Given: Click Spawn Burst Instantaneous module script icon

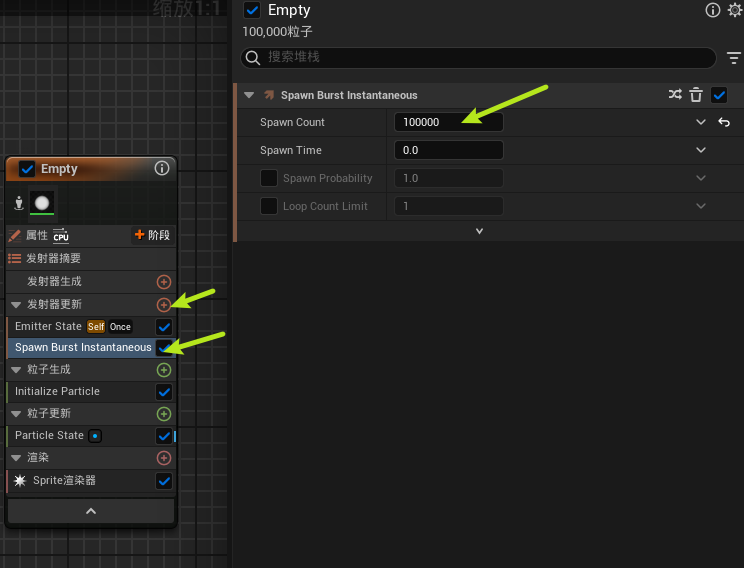Looking at the screenshot, I should pos(269,95).
